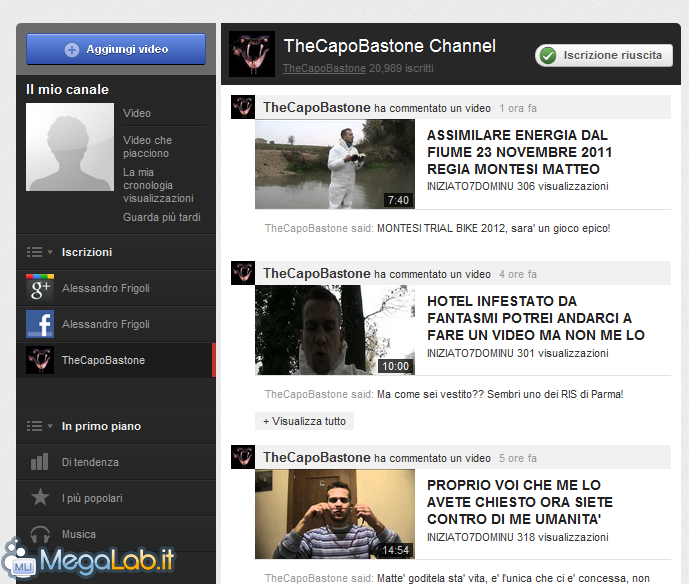Open HOTEL INFESTATO DA FANTASMI video title
The image size is (689, 584).
point(536,318)
